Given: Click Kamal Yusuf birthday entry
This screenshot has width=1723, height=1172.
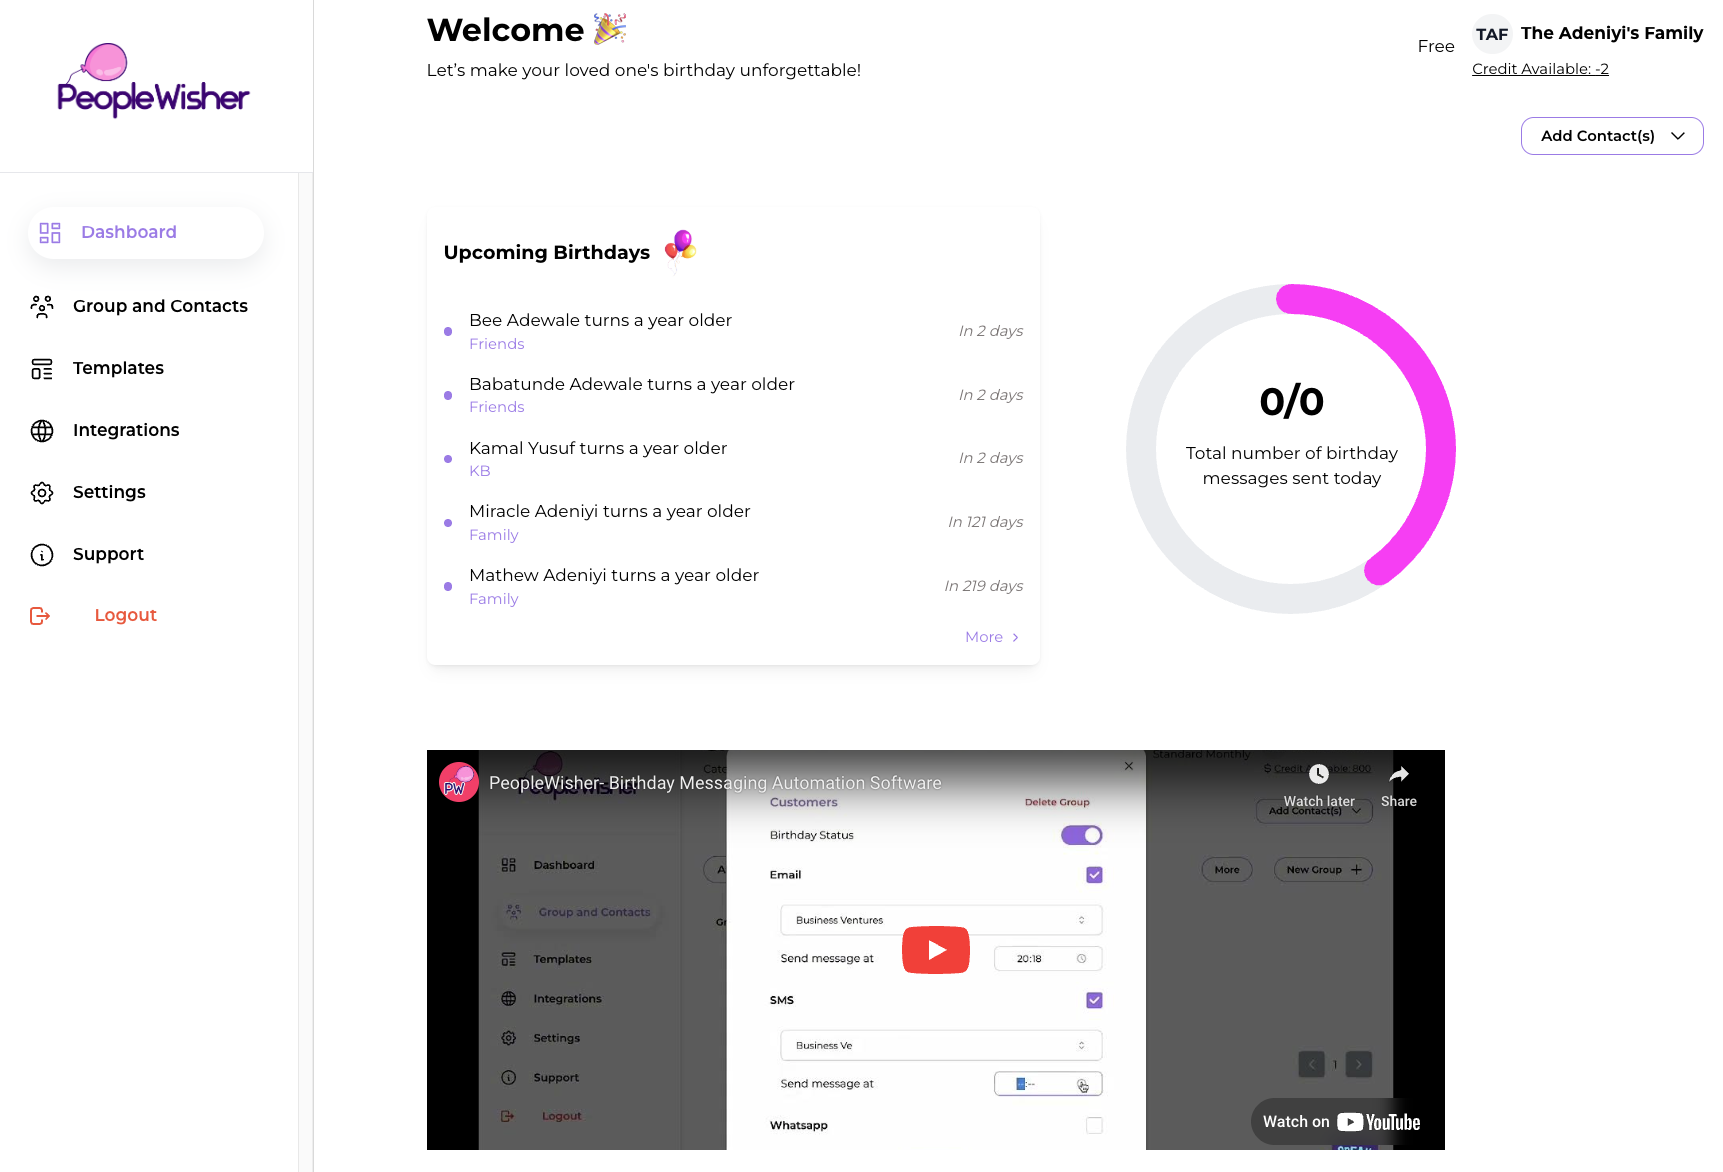Looking at the screenshot, I should click(734, 459).
